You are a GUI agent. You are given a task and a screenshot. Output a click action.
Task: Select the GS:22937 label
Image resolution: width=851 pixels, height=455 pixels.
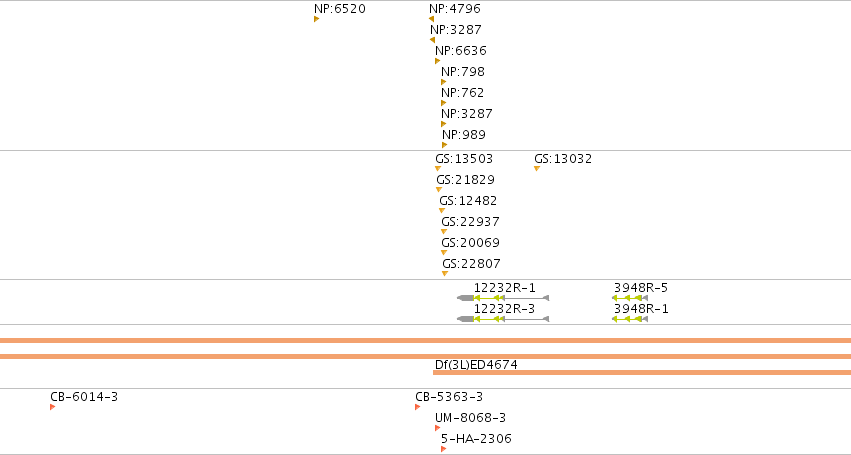470,222
